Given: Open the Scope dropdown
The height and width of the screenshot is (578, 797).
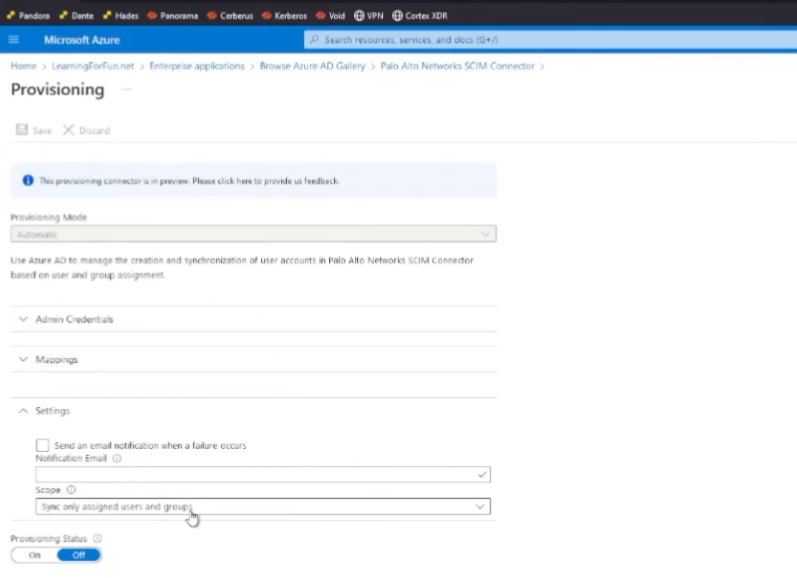Looking at the screenshot, I should (263, 506).
